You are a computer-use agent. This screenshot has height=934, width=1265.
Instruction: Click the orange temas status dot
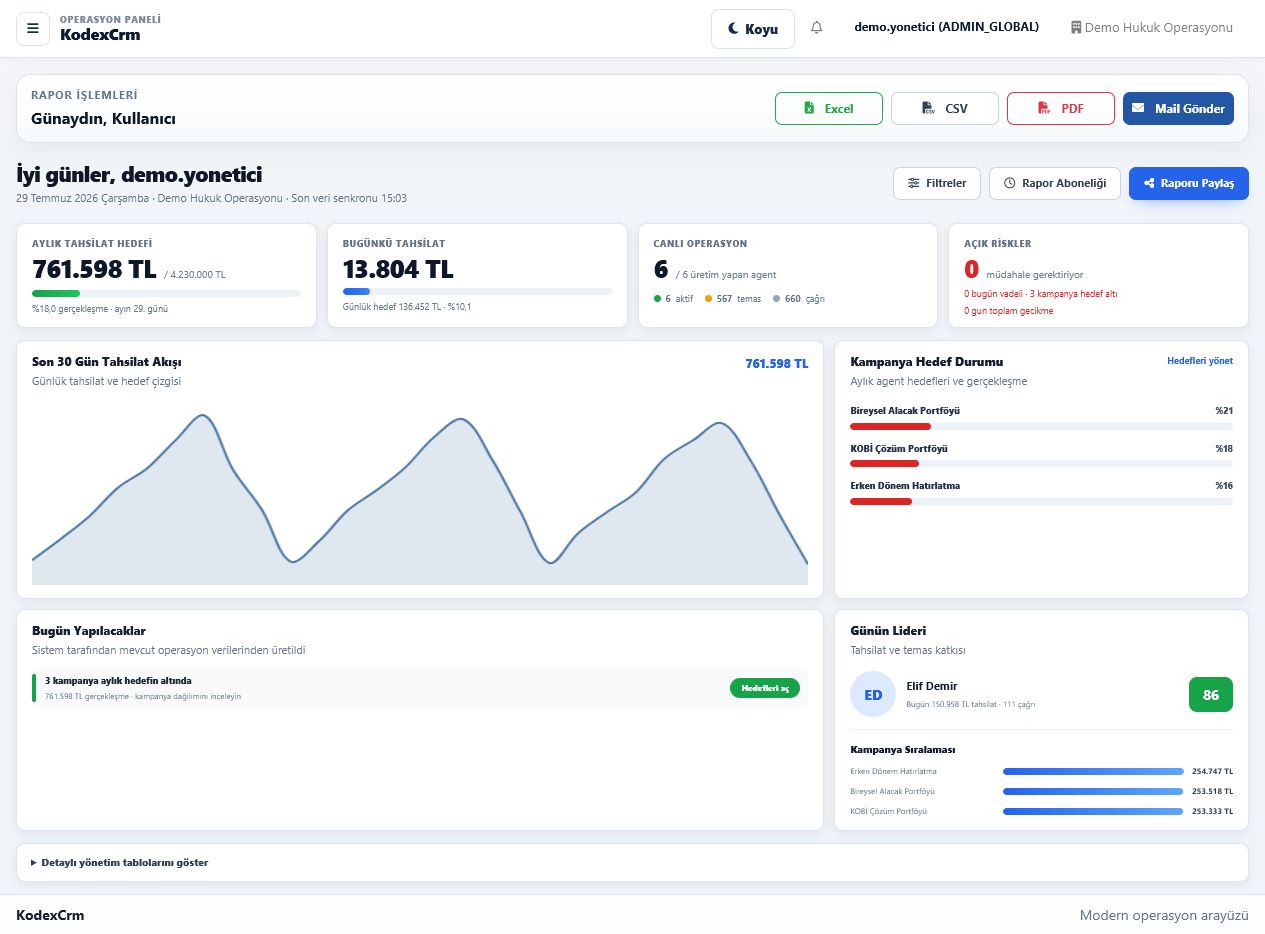point(708,299)
